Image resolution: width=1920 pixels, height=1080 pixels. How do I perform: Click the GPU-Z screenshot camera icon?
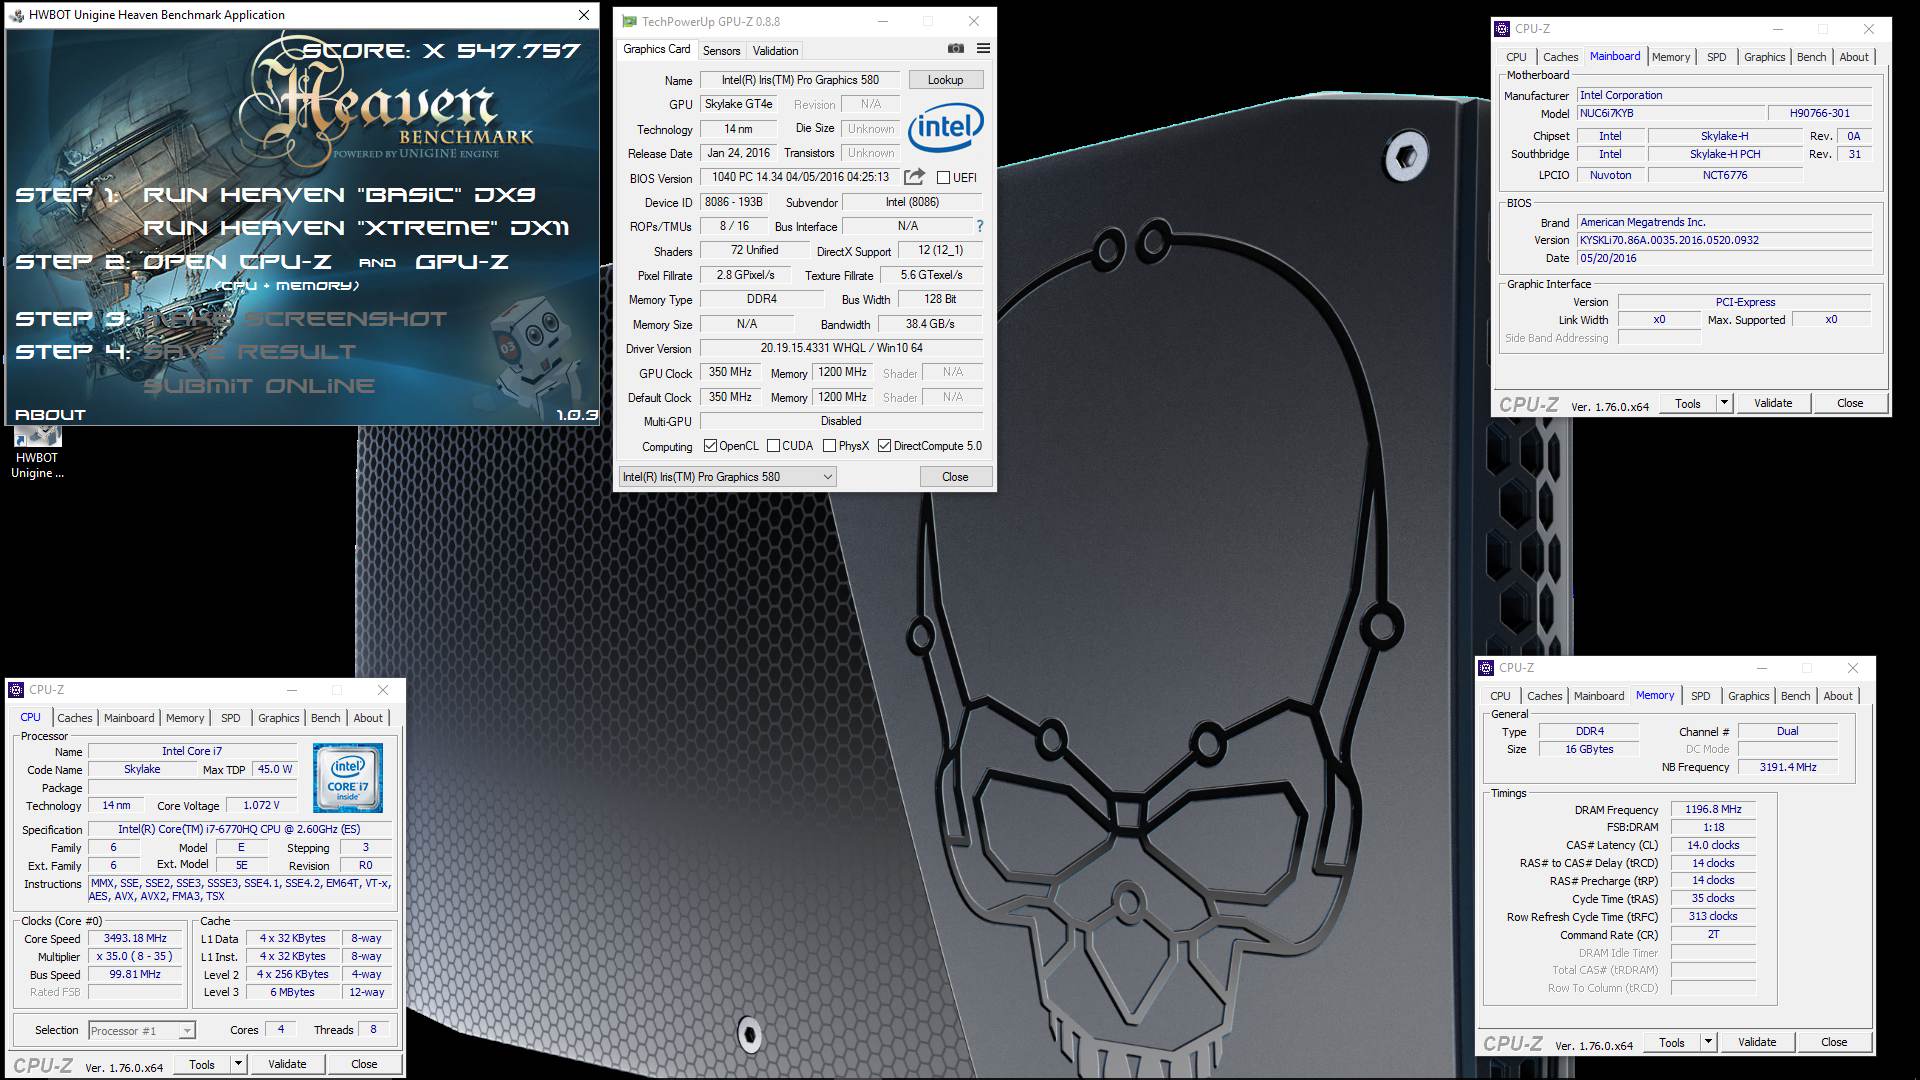956,48
